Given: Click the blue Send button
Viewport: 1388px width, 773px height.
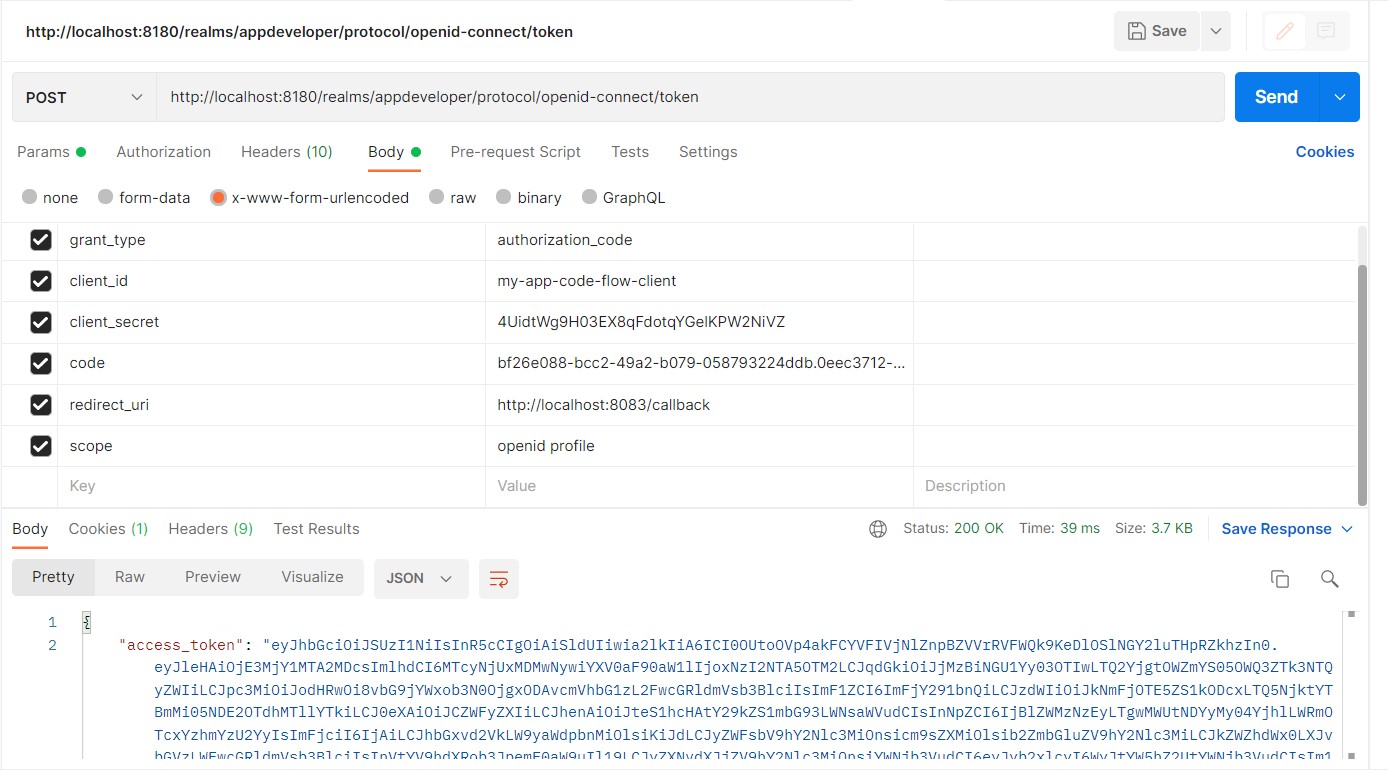Looking at the screenshot, I should (x=1276, y=97).
